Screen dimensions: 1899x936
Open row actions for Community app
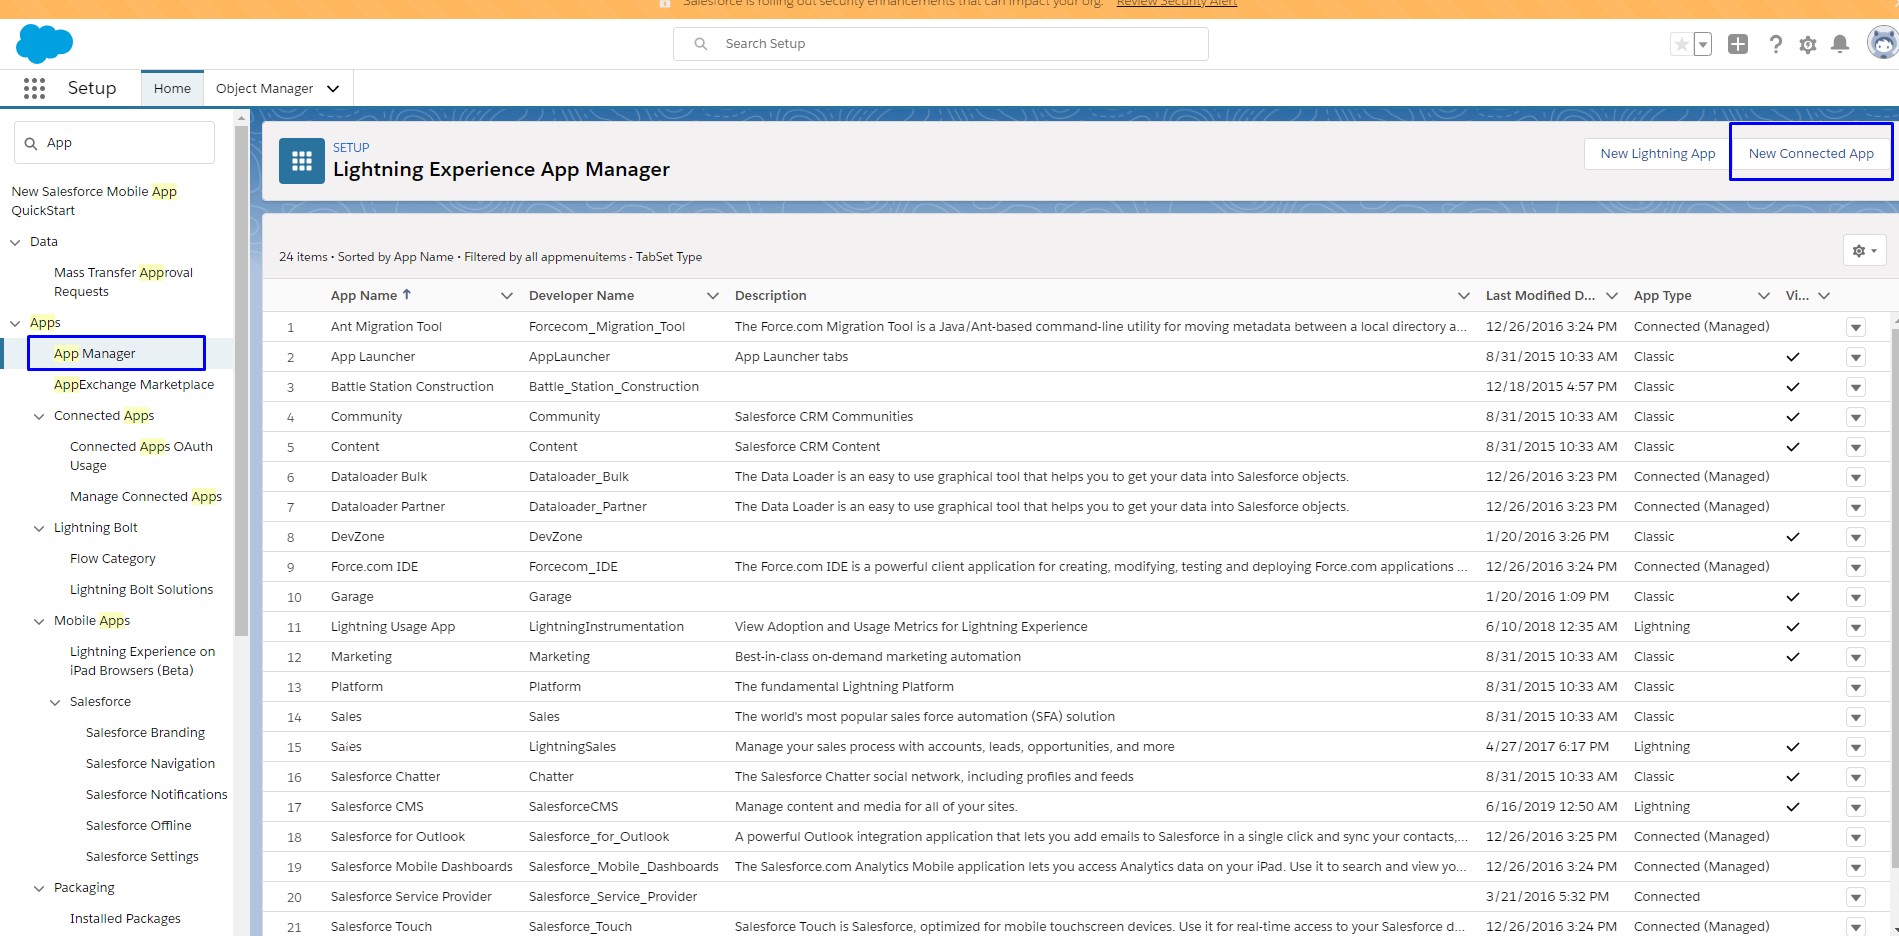(x=1856, y=417)
